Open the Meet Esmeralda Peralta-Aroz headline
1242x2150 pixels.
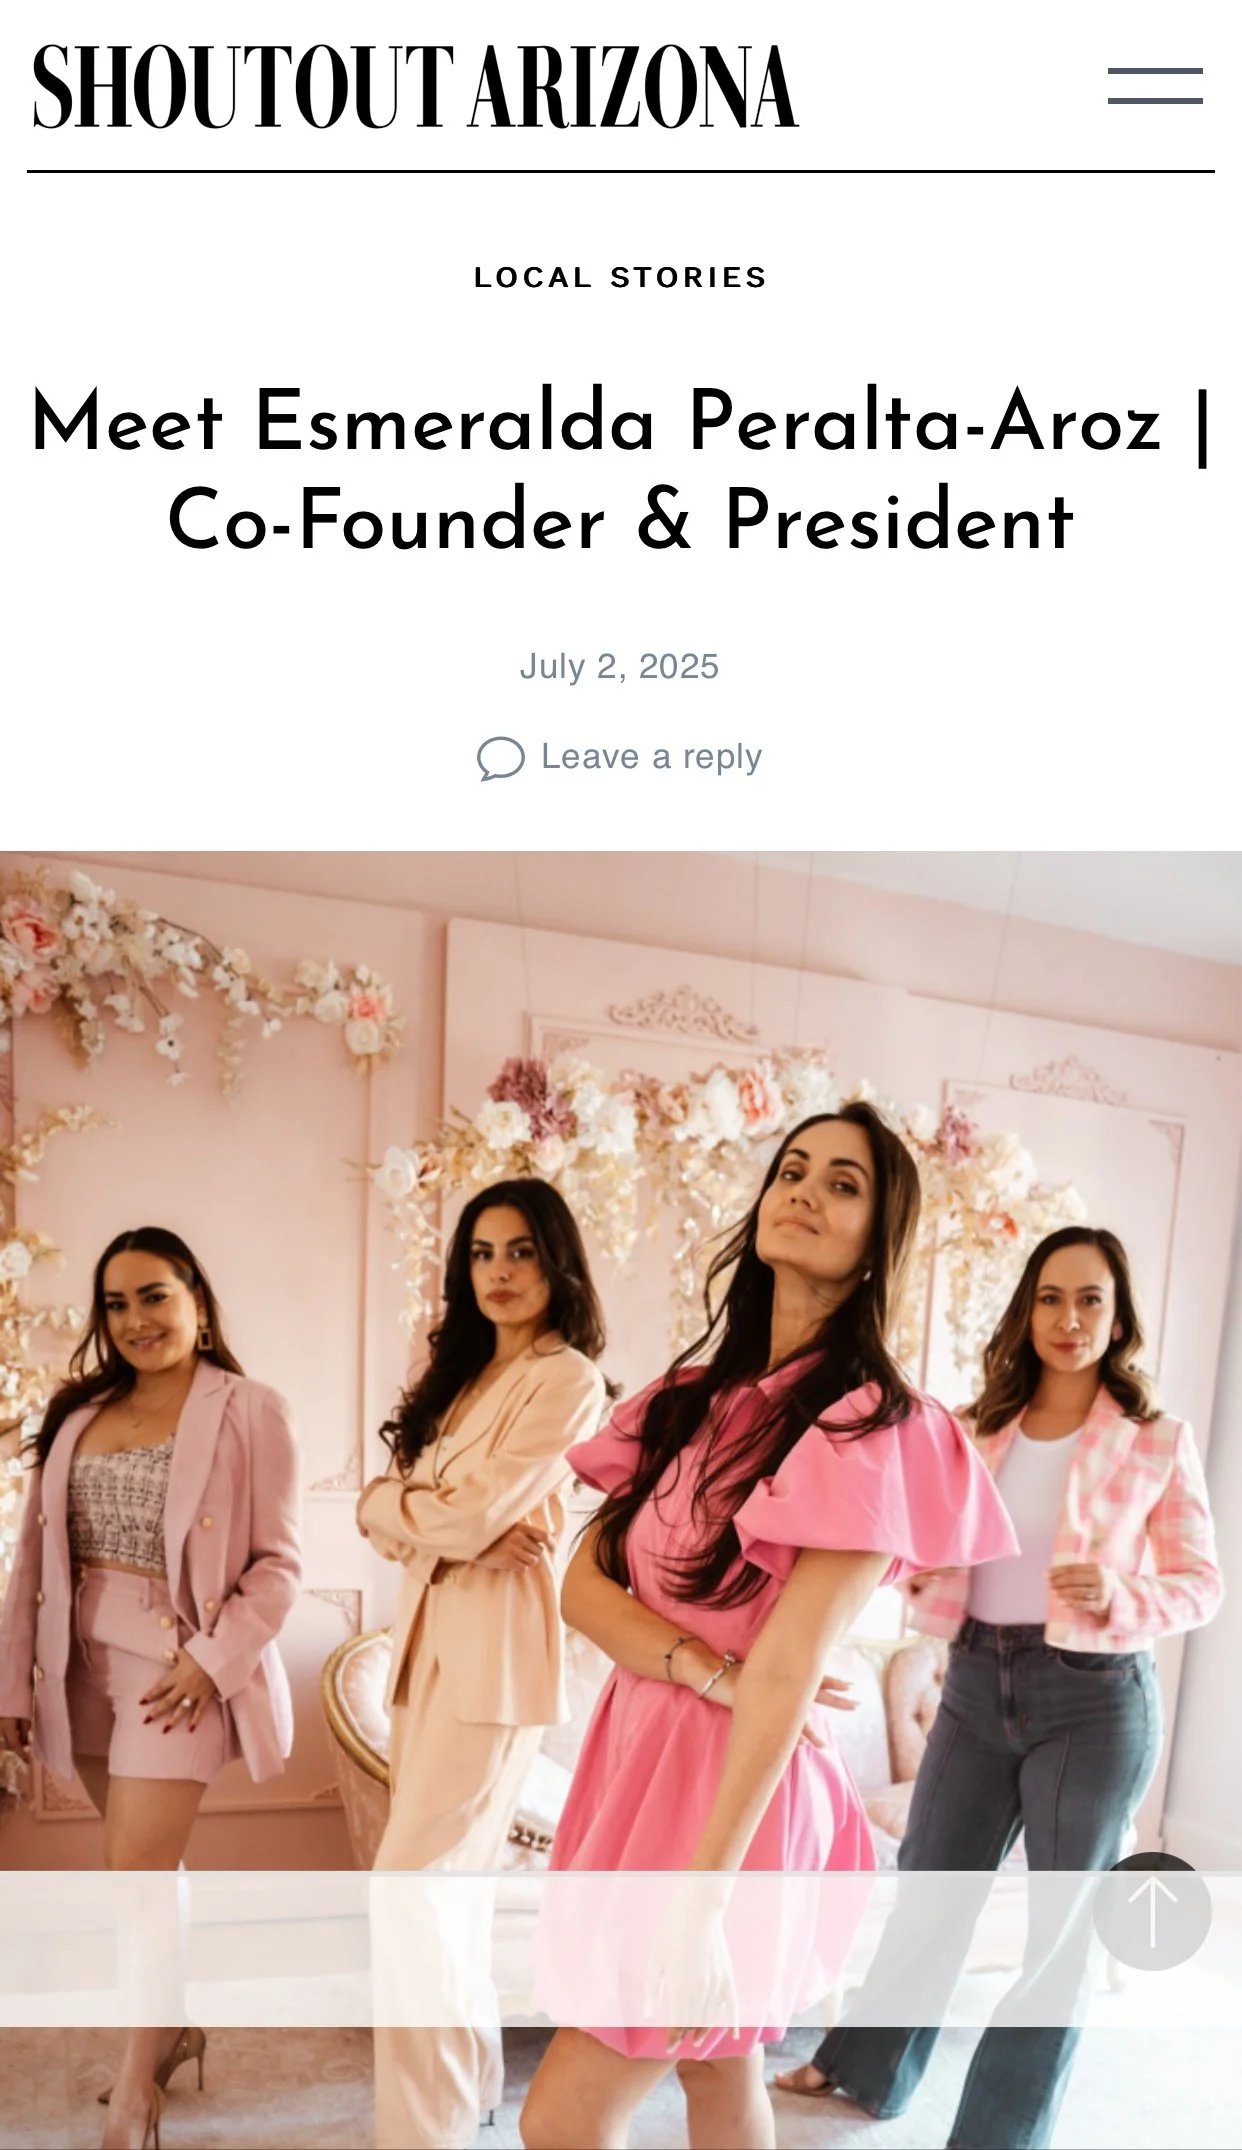tap(620, 471)
